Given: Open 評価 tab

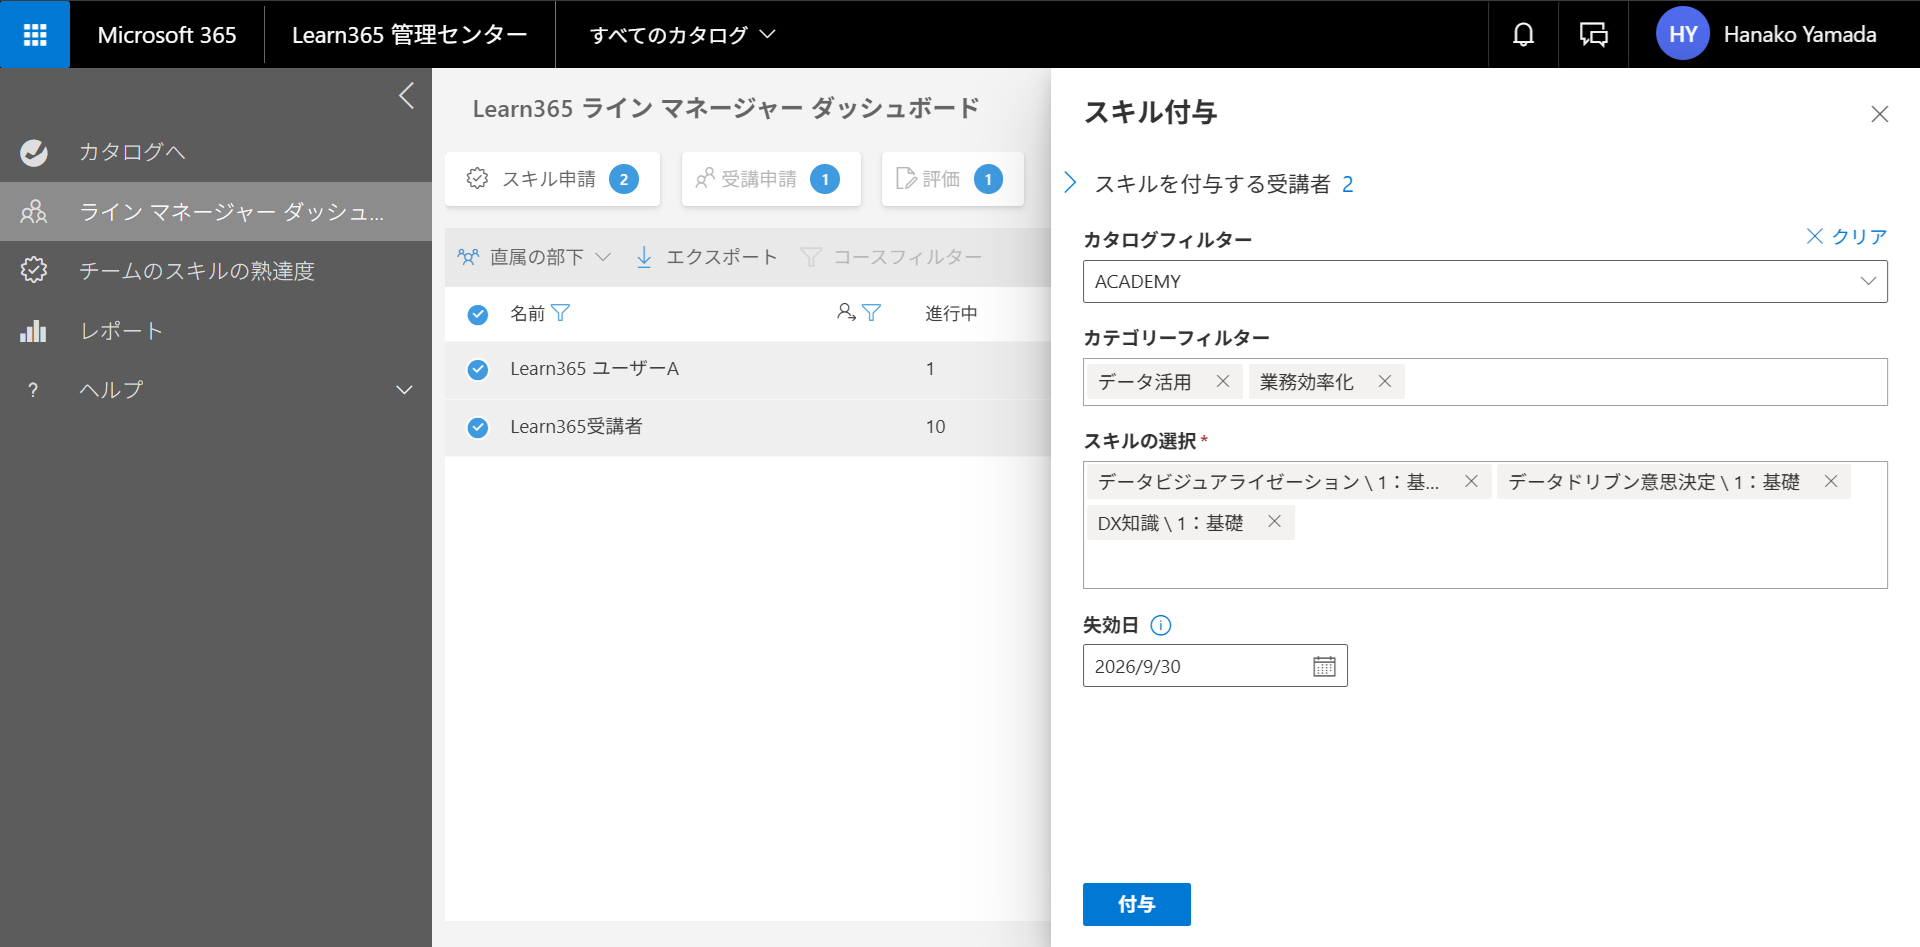Looking at the screenshot, I should coord(952,179).
